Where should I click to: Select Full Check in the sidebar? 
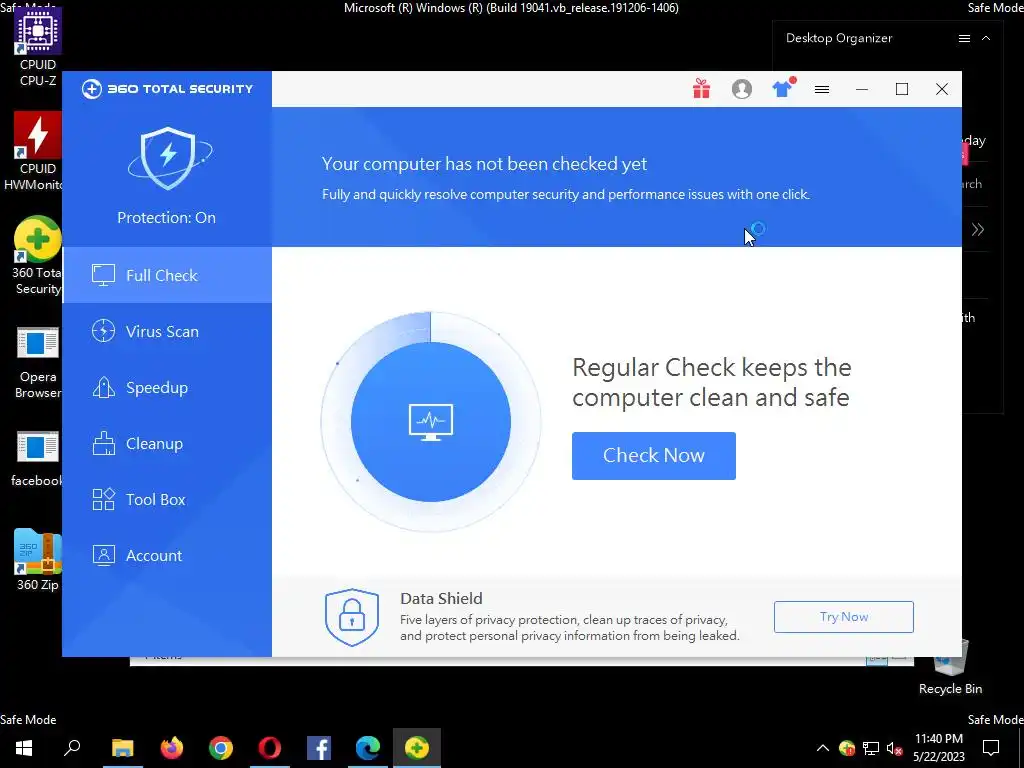tap(167, 275)
